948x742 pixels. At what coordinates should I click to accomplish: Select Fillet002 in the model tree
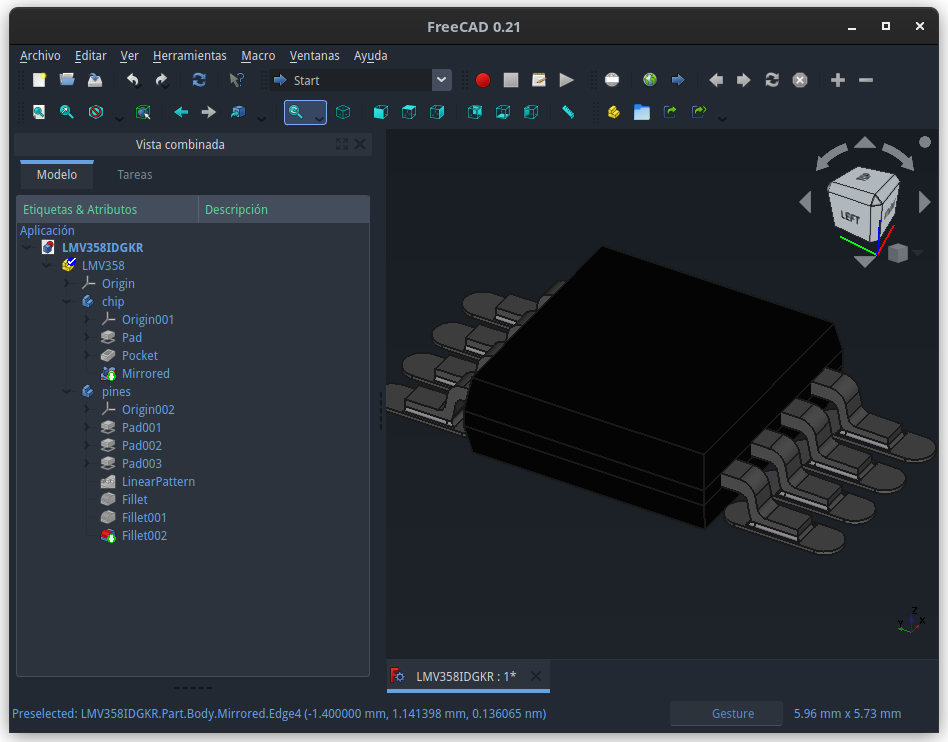[144, 536]
